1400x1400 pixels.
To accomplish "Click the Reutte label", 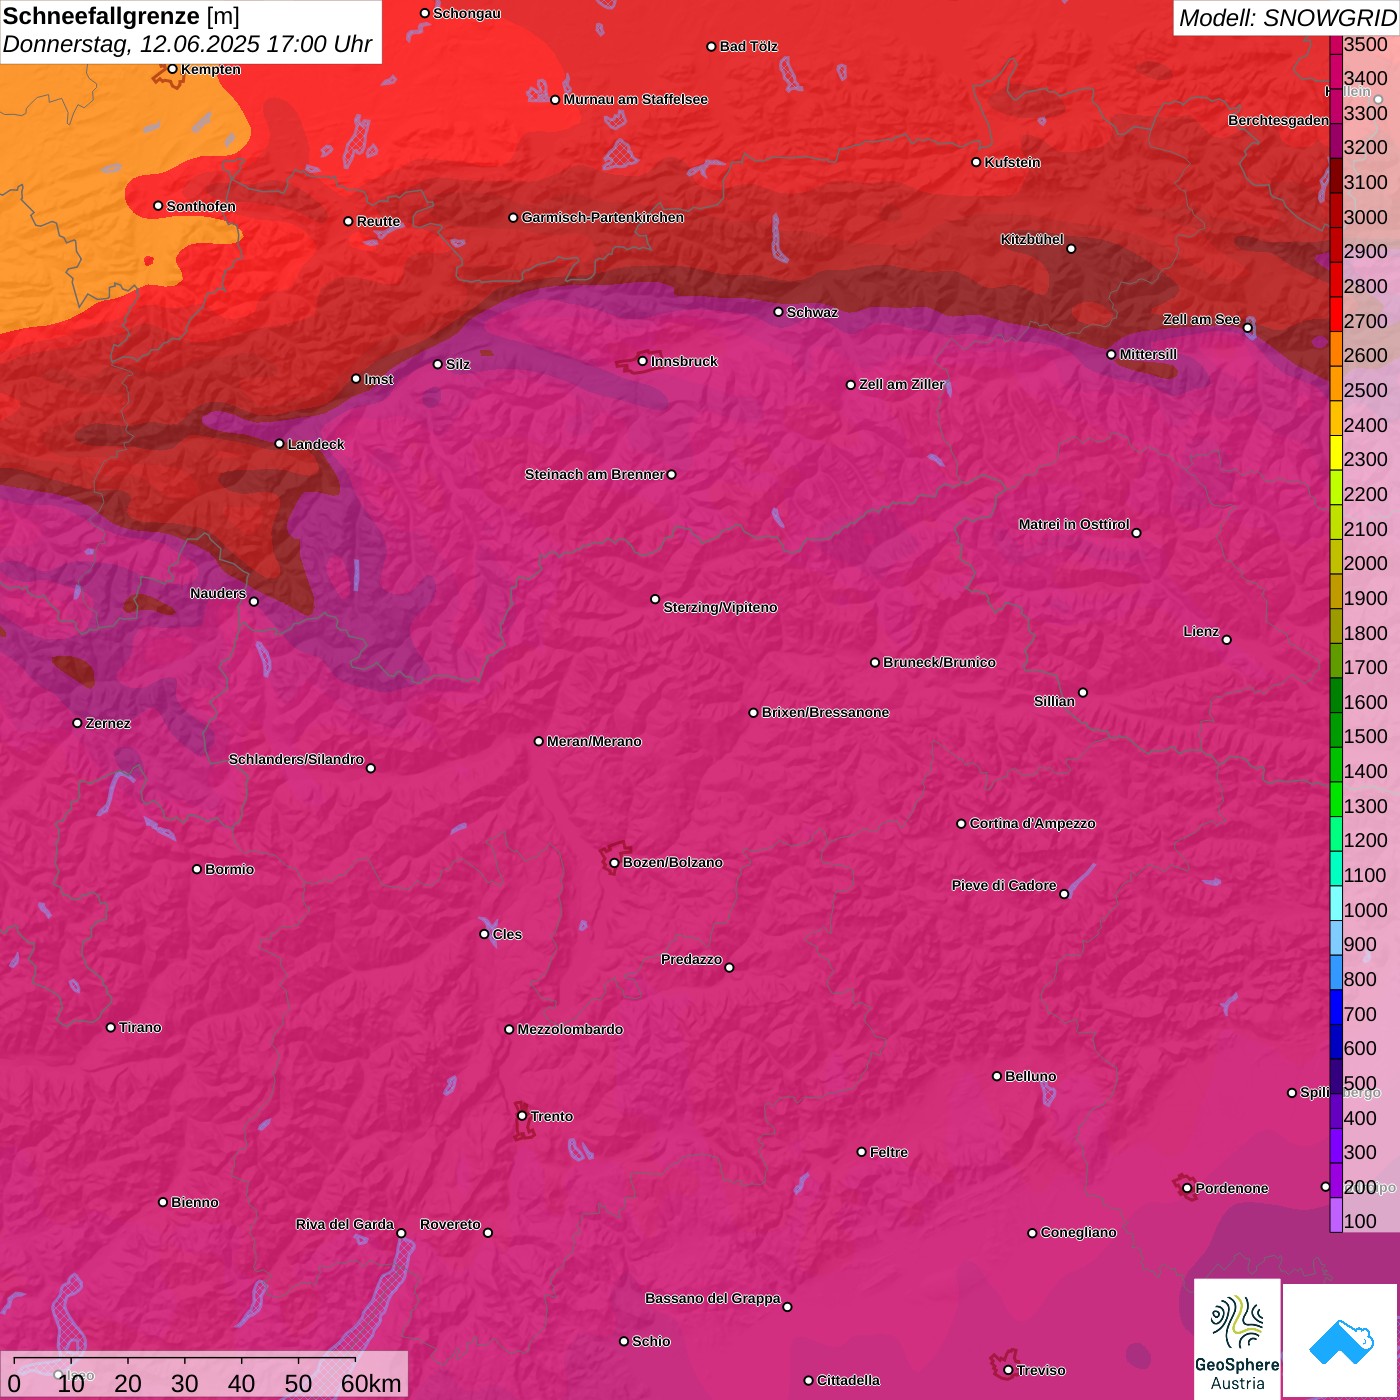I will [378, 221].
